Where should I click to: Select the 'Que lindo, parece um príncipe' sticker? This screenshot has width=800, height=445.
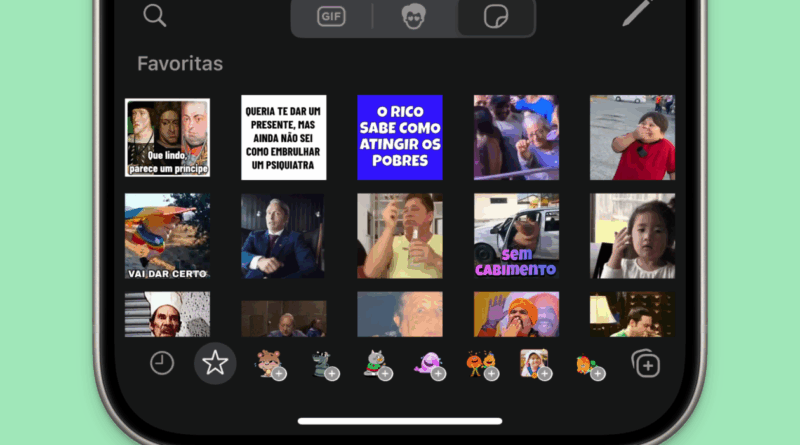pos(167,137)
